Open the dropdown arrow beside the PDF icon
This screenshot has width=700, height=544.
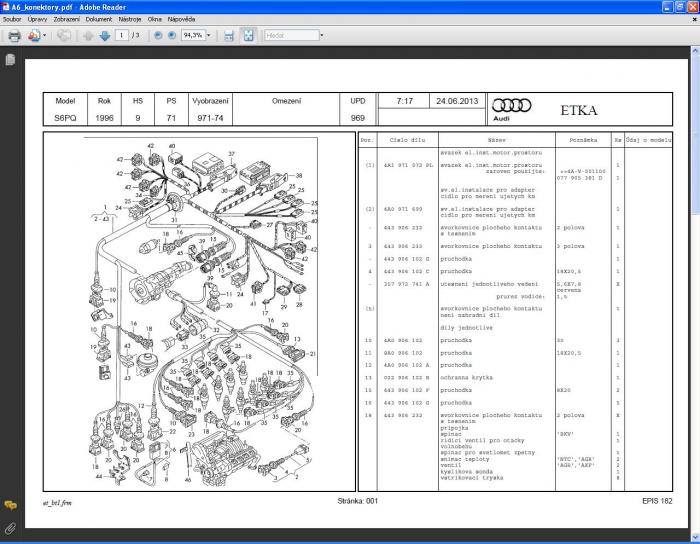46,35
